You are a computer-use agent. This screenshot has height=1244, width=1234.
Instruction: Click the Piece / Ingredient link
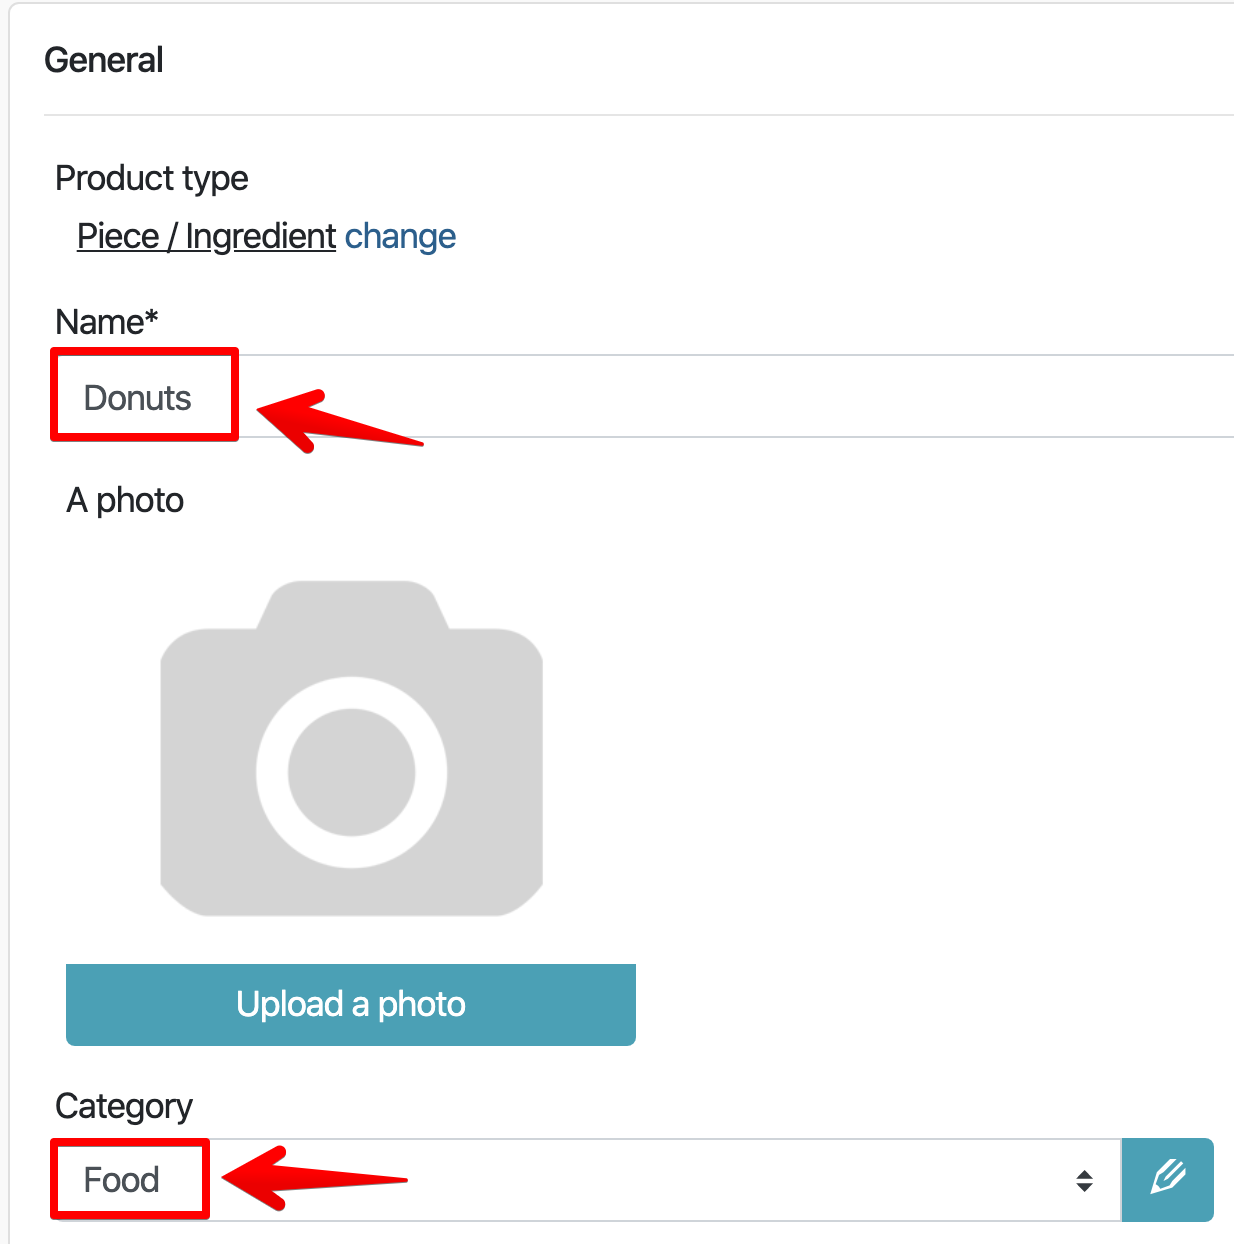coord(206,237)
